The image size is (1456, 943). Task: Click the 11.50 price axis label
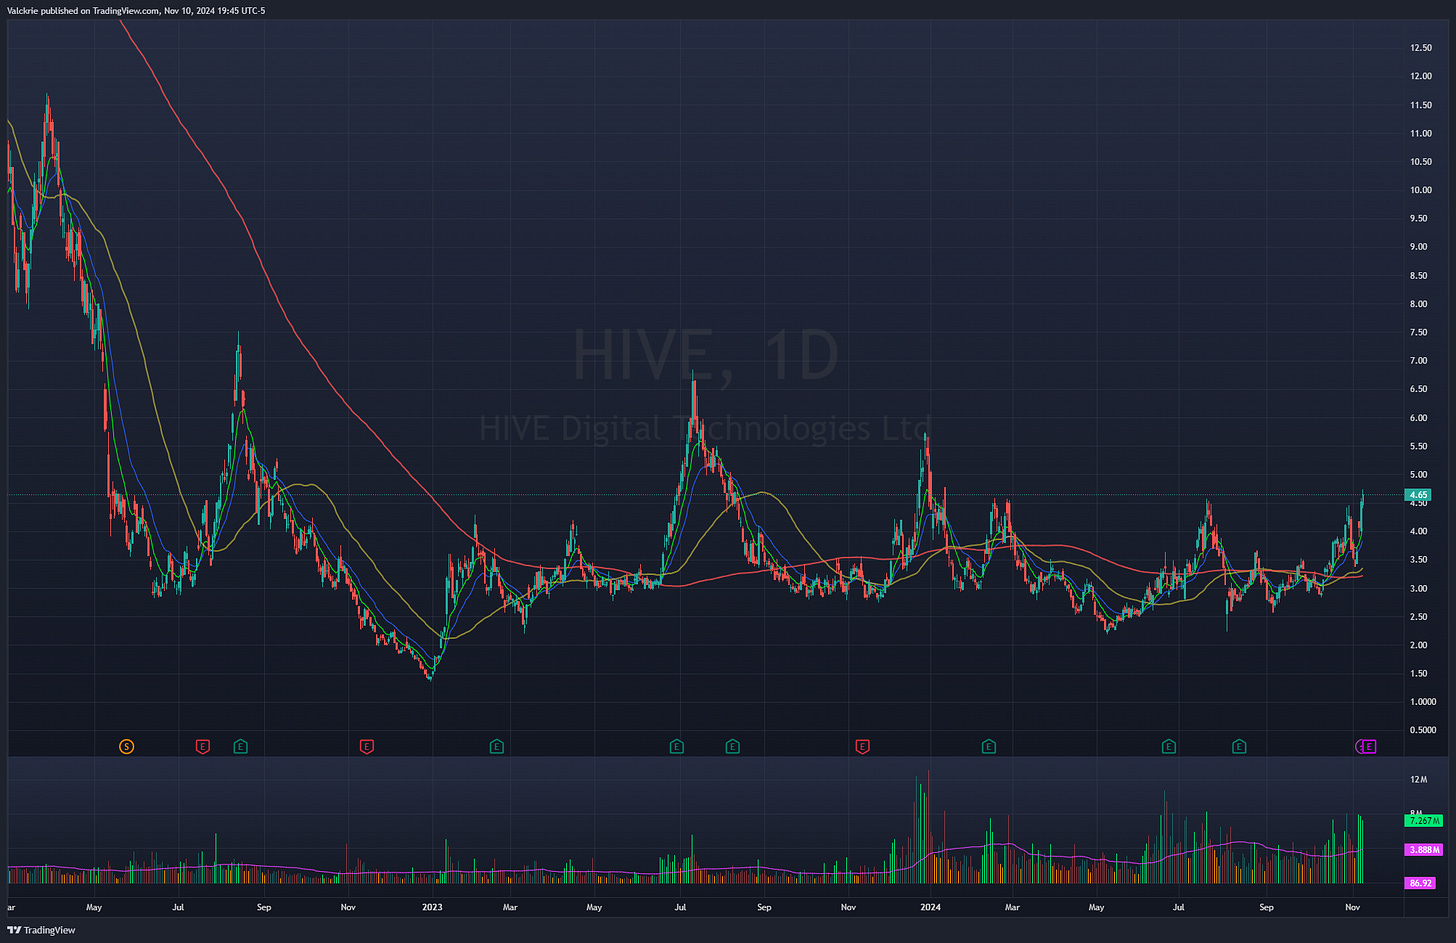1420,105
